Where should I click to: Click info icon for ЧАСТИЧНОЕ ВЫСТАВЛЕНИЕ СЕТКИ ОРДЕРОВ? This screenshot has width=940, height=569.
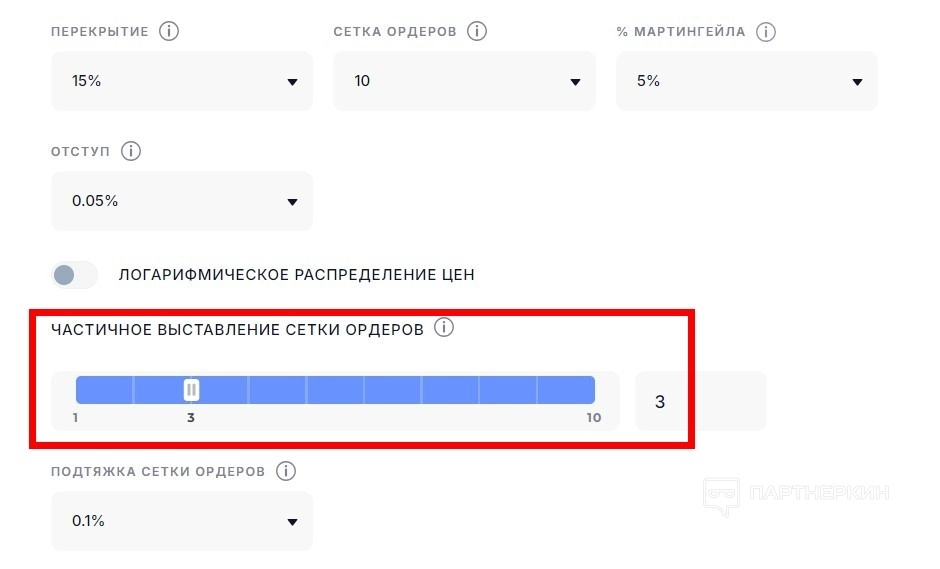coord(444,328)
